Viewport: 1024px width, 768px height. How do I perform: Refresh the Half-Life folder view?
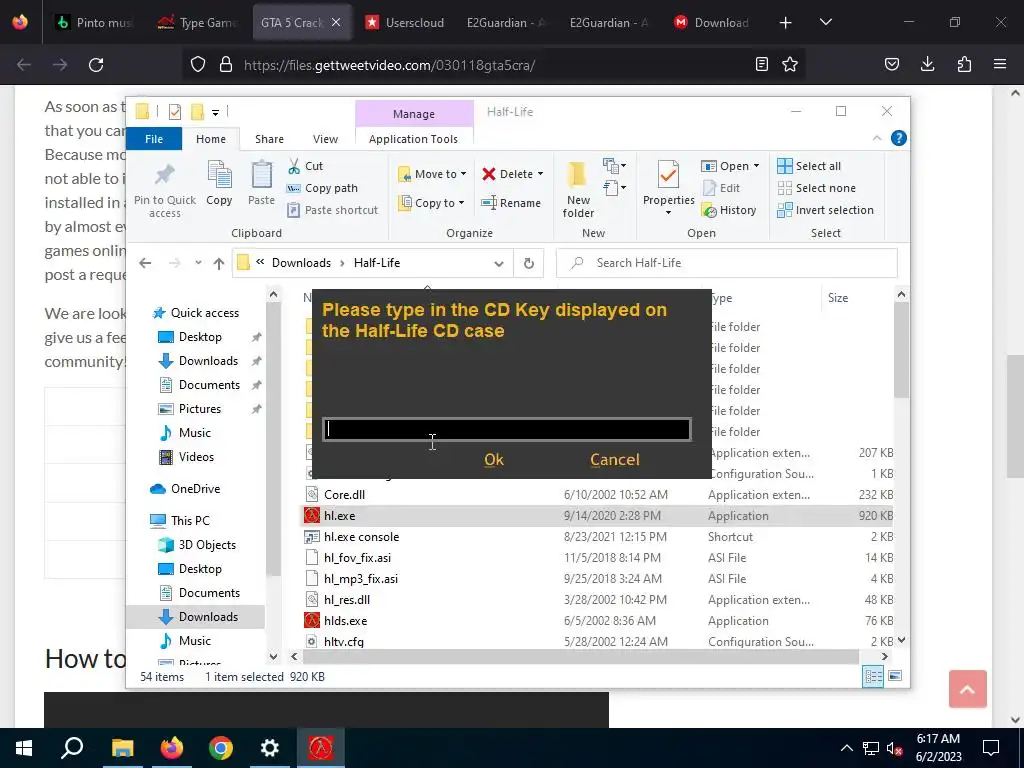pos(529,263)
